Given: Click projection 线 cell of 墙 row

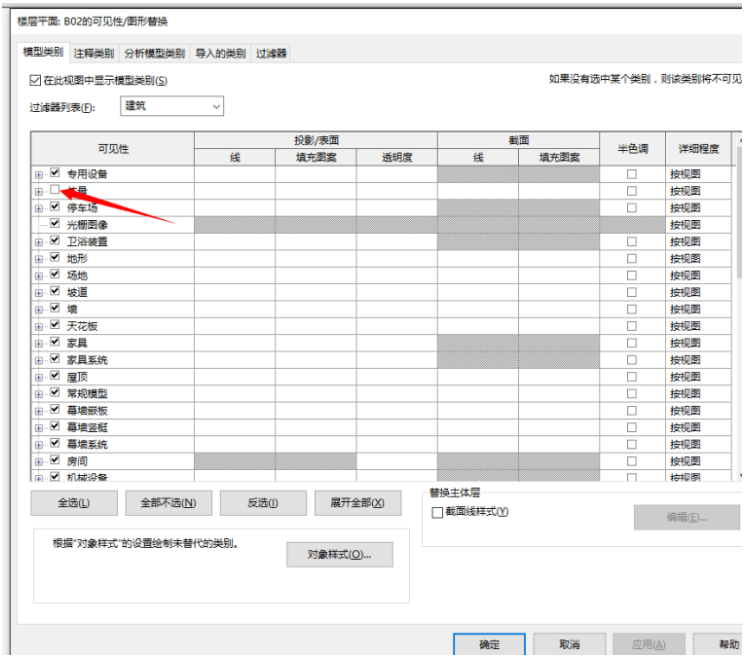Looking at the screenshot, I should pos(235,309).
